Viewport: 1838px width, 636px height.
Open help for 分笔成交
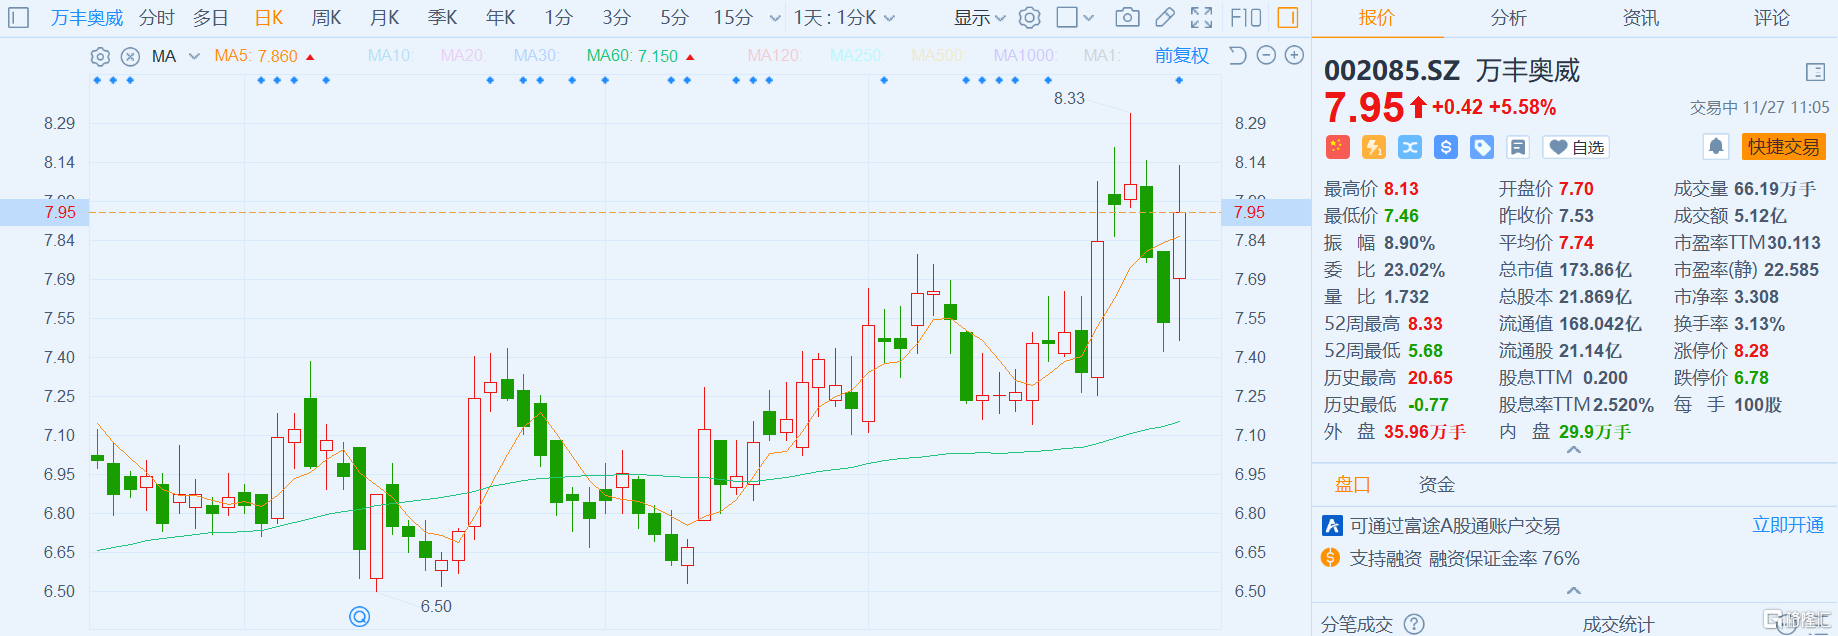coord(1414,624)
